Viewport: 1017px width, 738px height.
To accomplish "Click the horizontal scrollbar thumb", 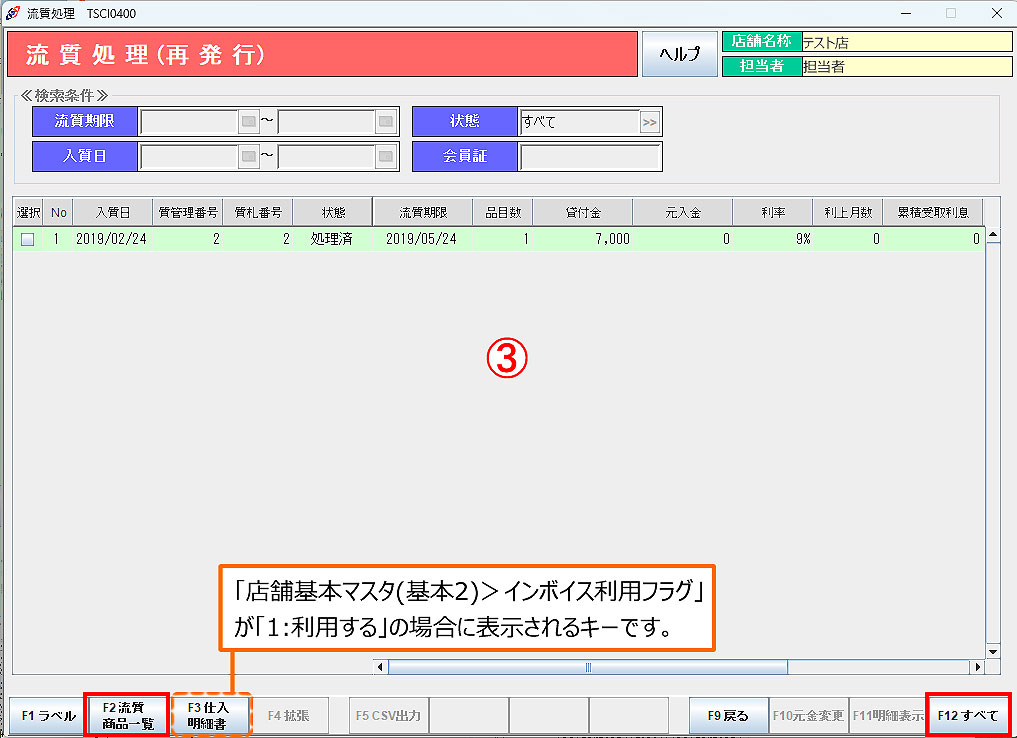I will (588, 667).
